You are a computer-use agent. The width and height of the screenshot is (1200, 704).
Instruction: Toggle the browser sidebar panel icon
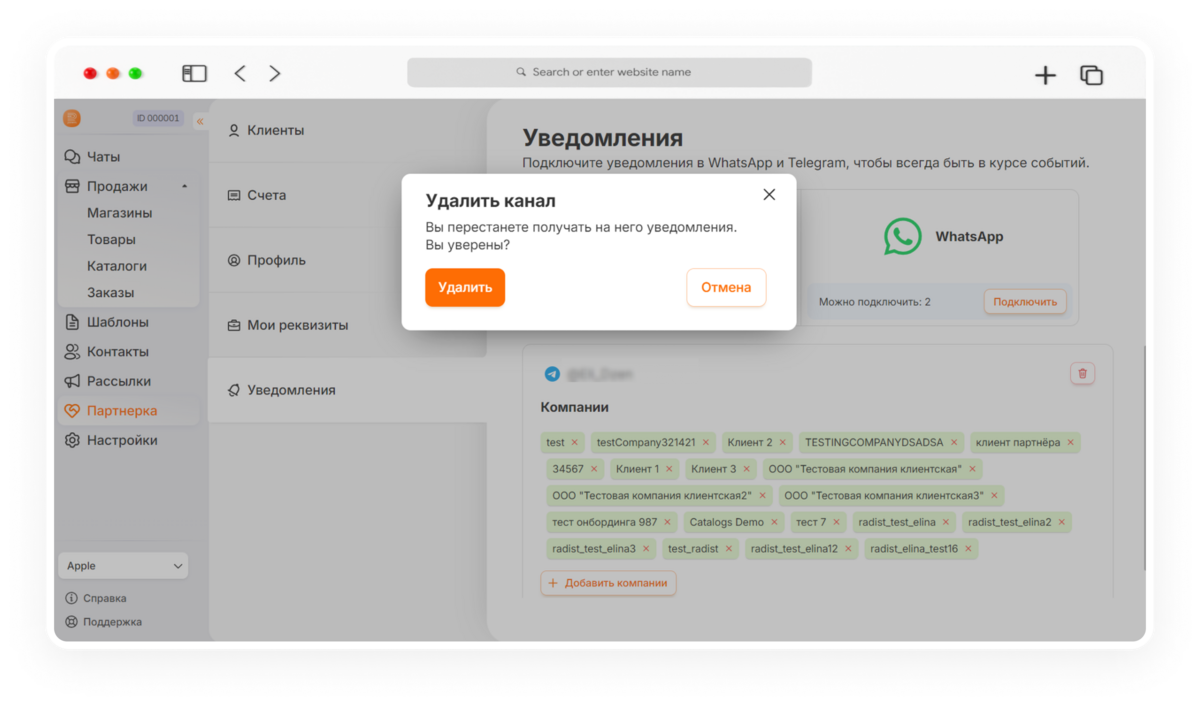194,73
